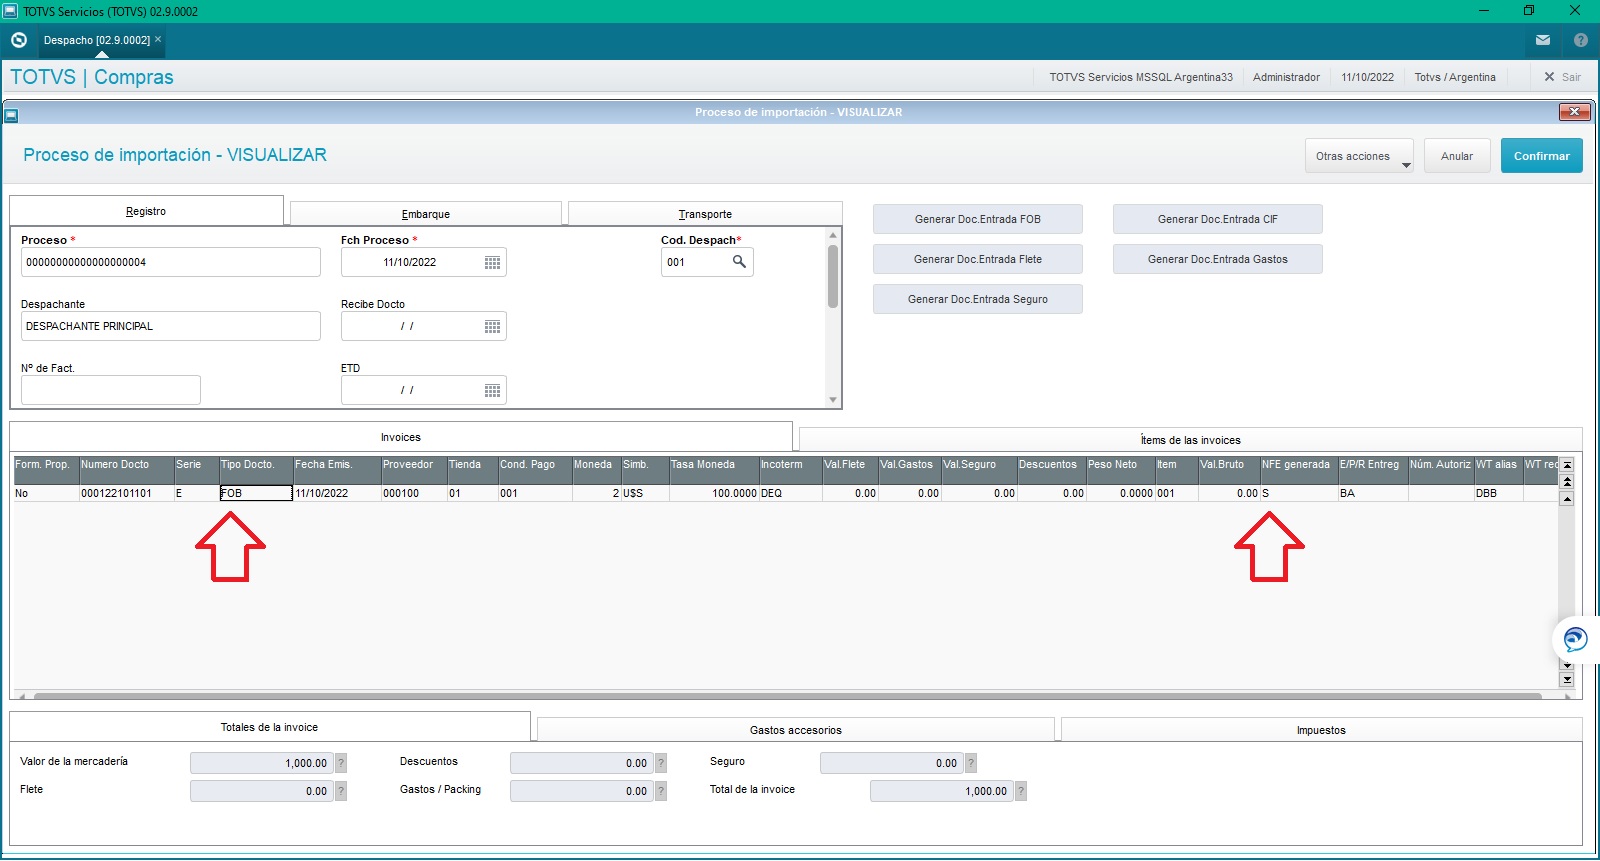Select the FOB cell in the invoice row

coord(256,493)
